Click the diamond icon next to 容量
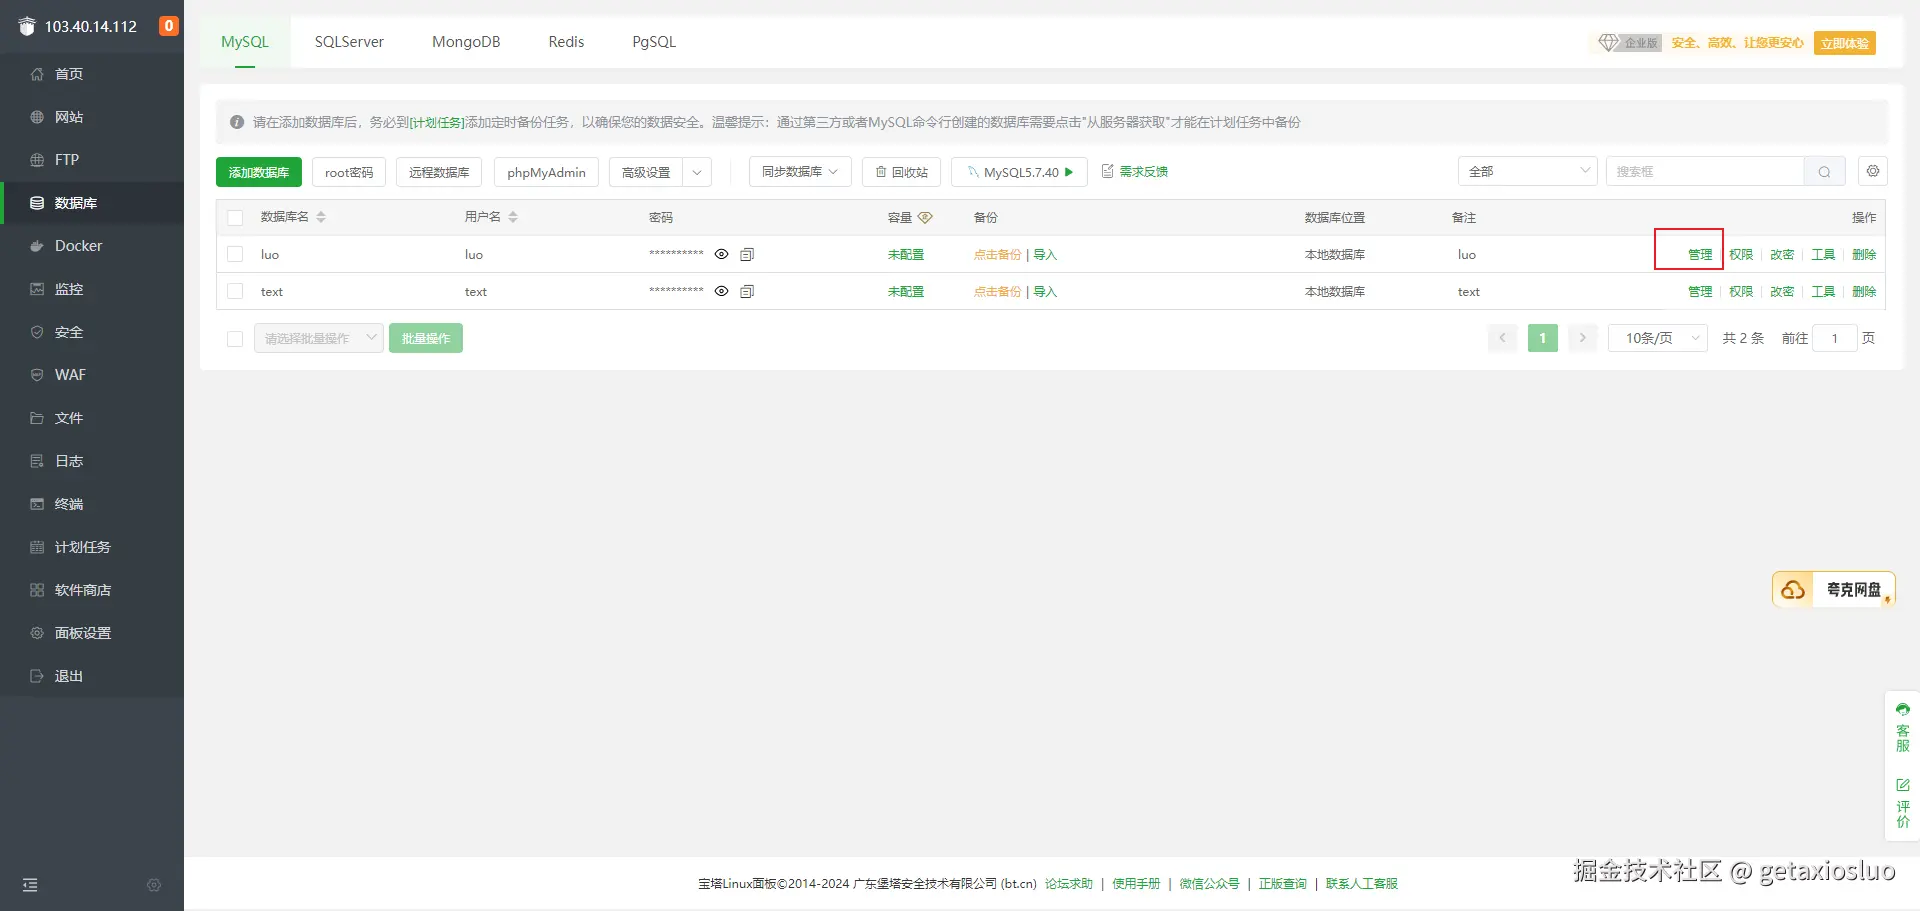This screenshot has height=911, width=1920. coord(925,217)
